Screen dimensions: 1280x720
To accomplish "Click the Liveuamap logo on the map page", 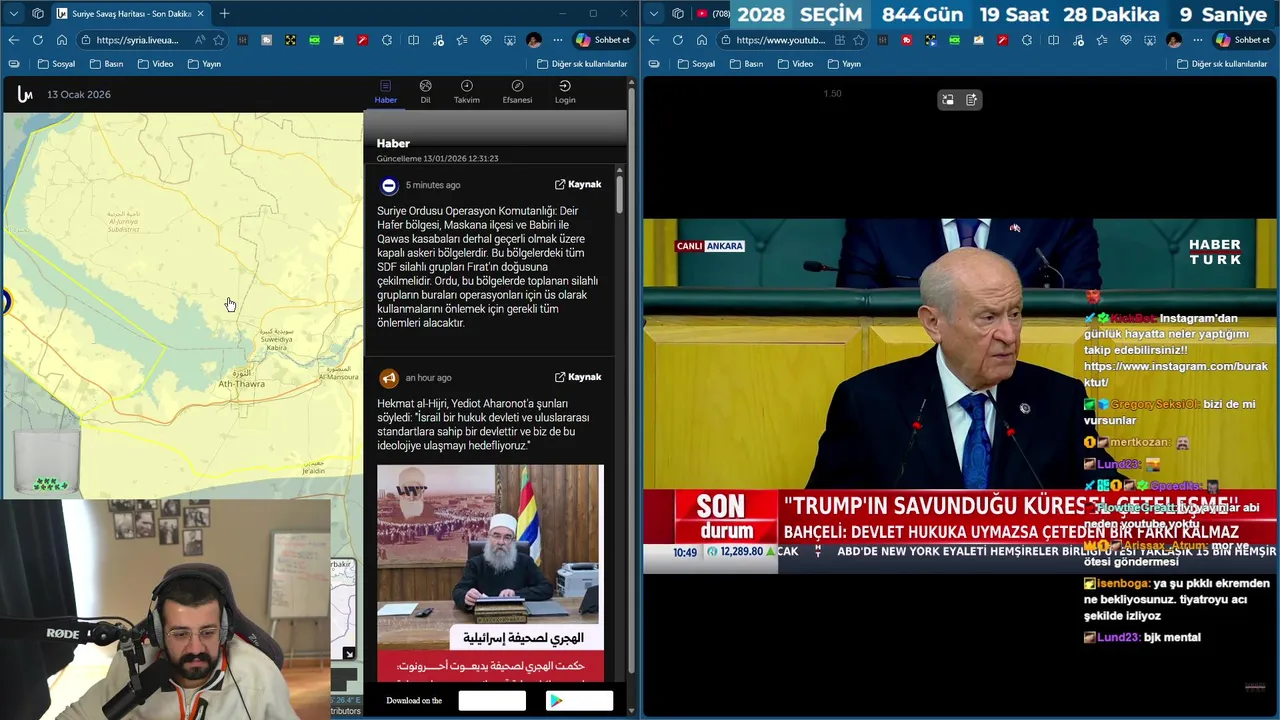I will 25,94.
